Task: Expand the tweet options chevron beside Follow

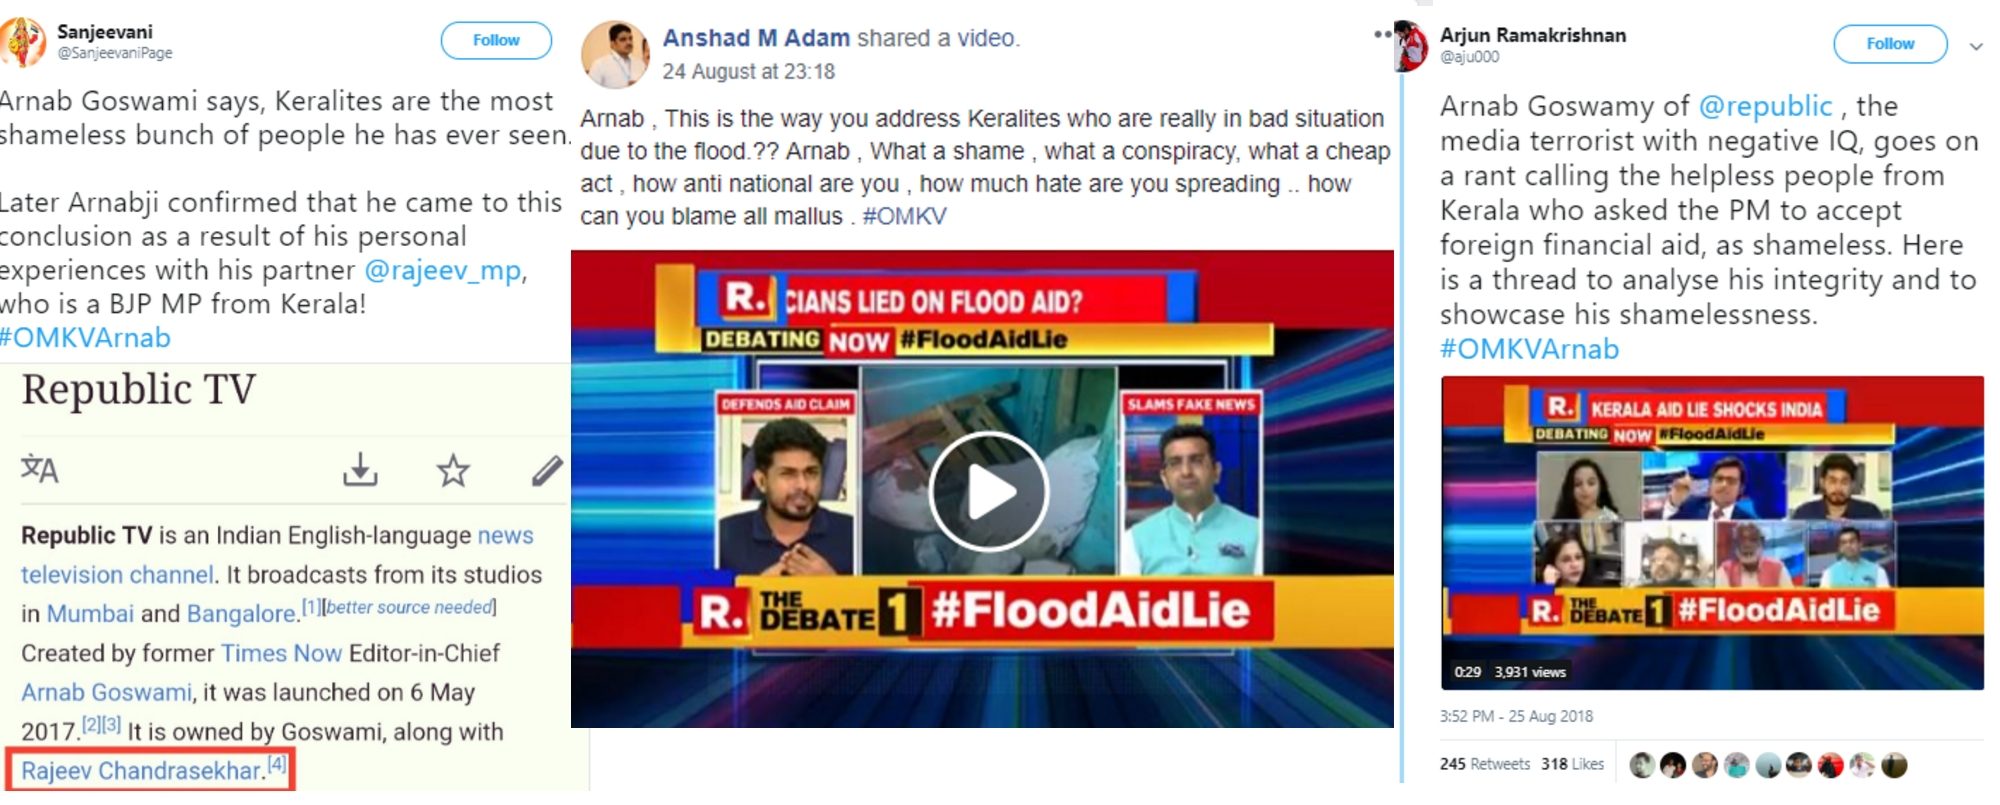Action: pyautogui.click(x=1976, y=46)
